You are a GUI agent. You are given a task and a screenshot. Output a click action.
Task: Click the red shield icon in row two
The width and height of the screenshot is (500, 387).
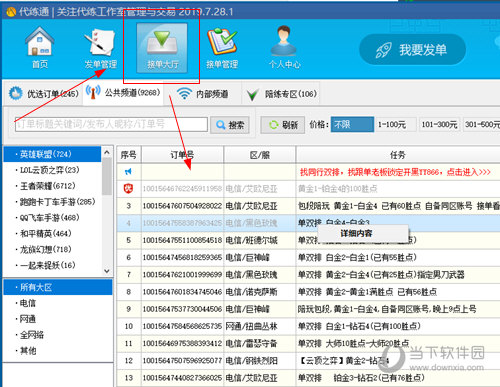[128, 189]
